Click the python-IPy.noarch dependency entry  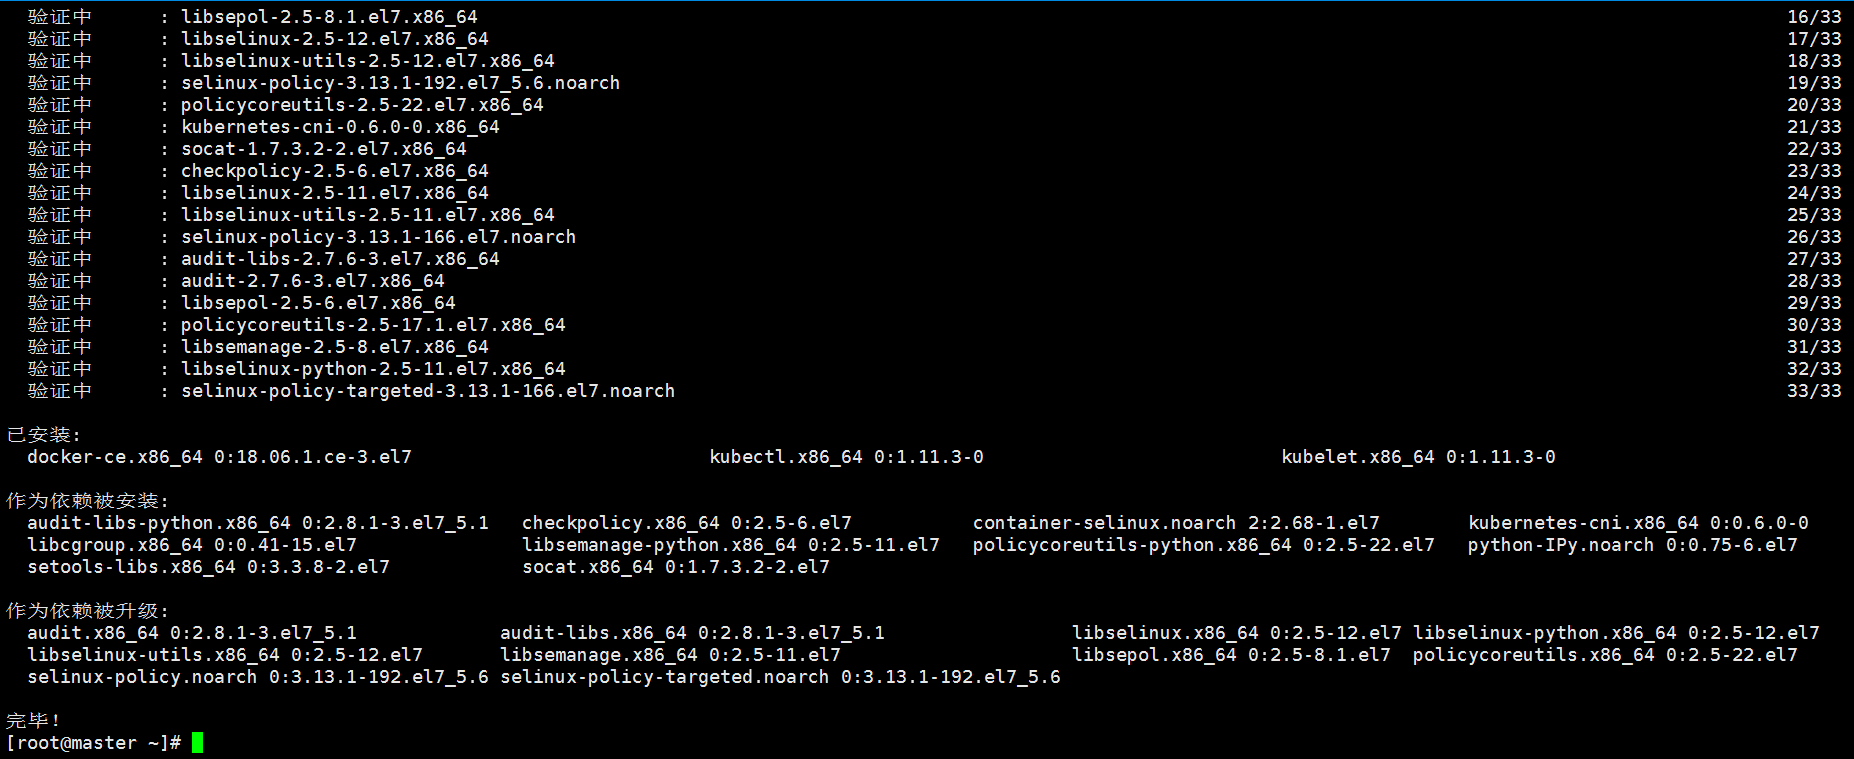(1632, 545)
